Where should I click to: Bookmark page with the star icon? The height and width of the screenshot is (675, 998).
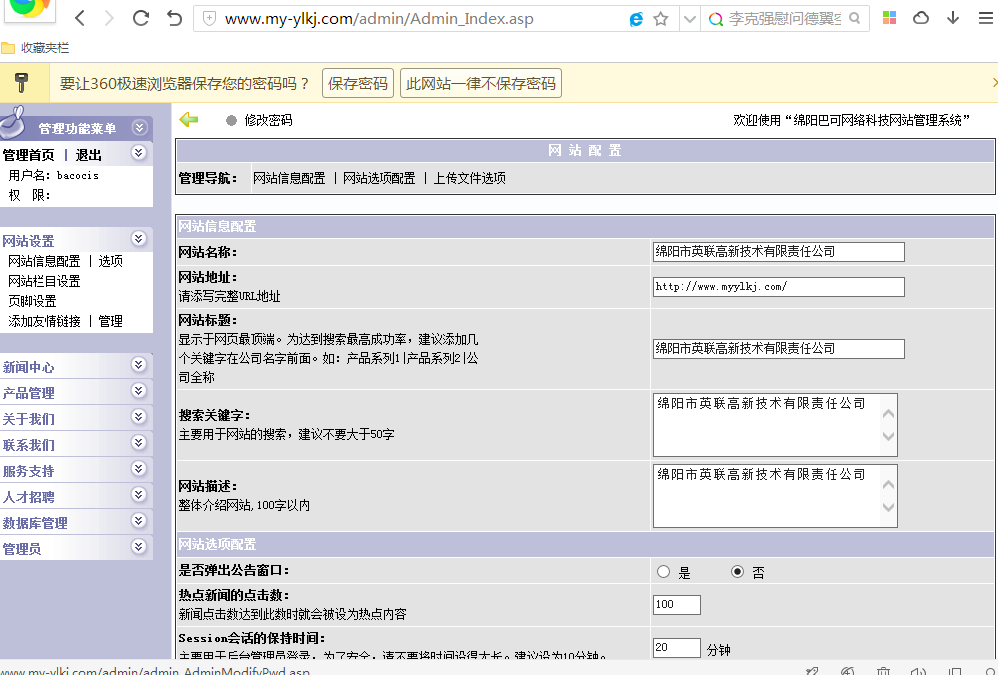point(661,19)
